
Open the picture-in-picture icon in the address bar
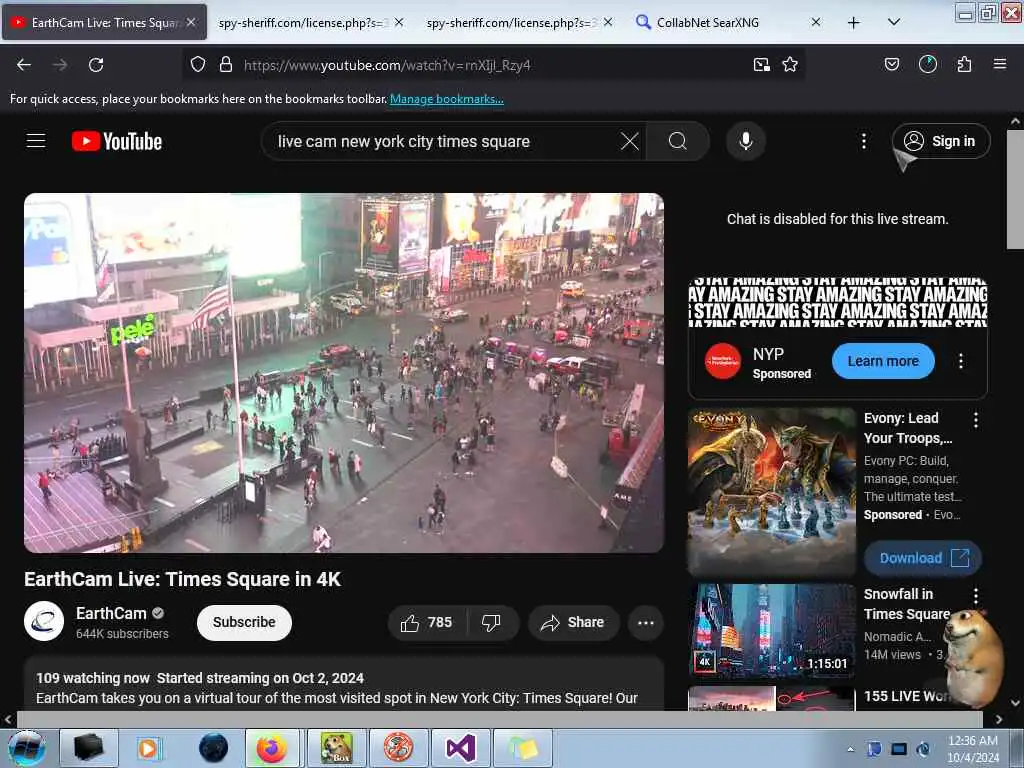click(761, 65)
